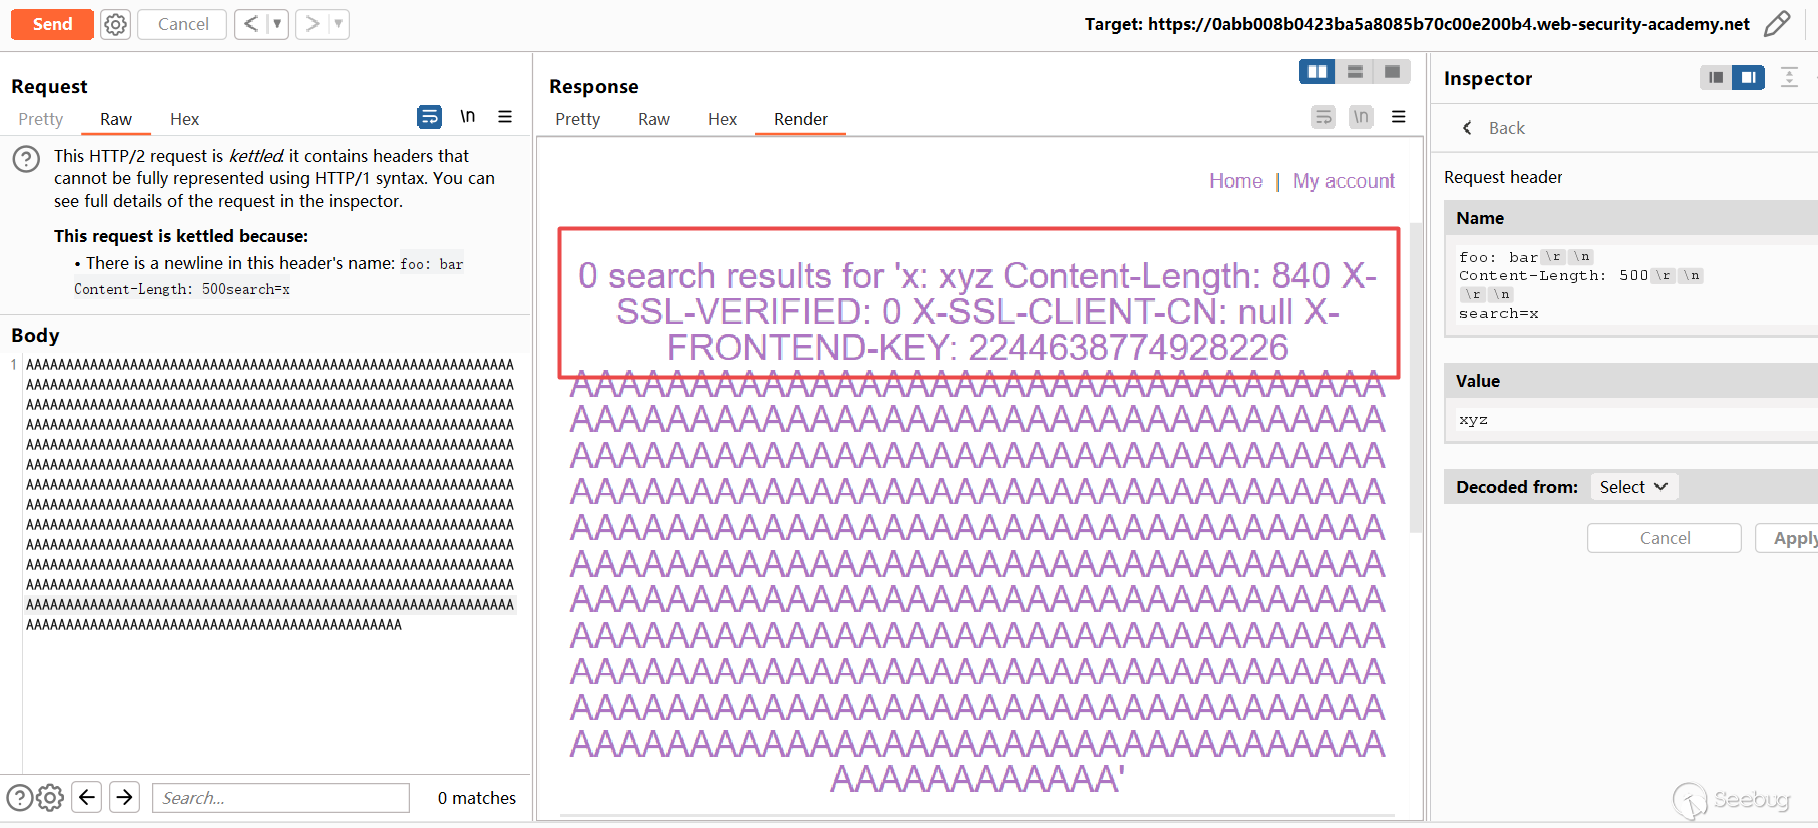Viewport: 1818px width, 828px height.
Task: Toggle word wrap in request editor
Action: tap(429, 117)
